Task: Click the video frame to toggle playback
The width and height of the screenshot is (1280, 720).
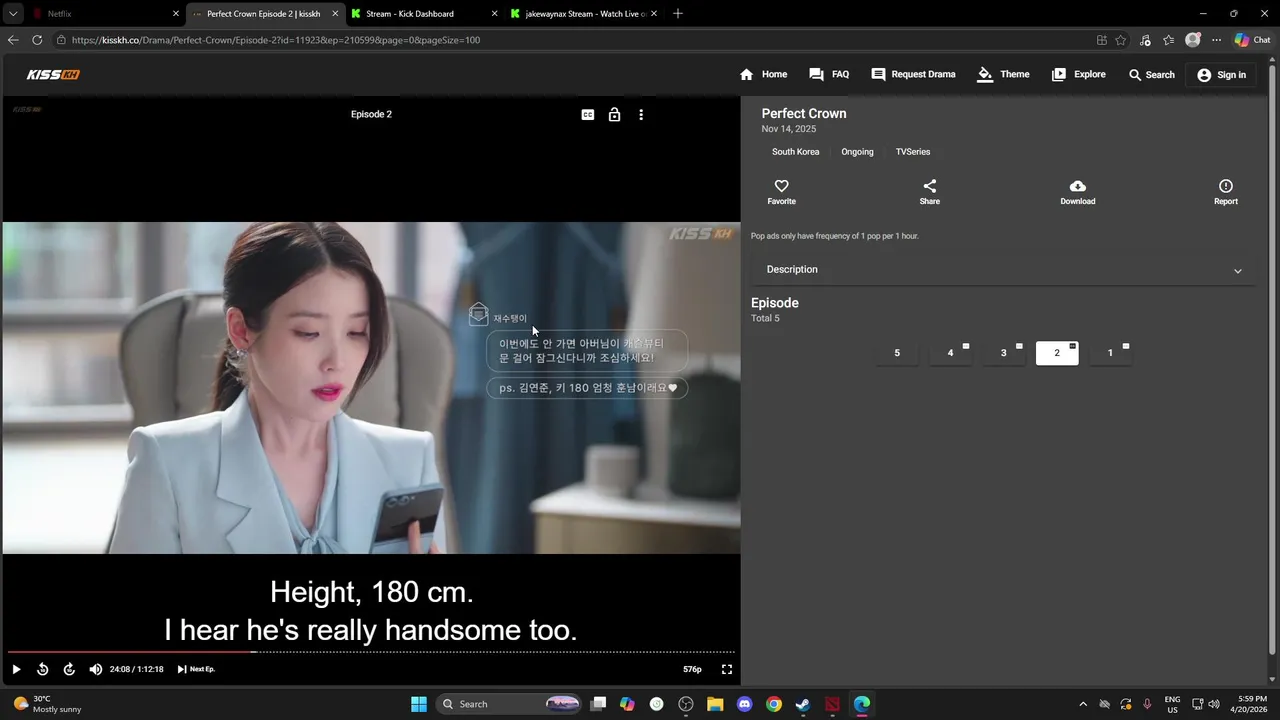Action: pyautogui.click(x=371, y=388)
